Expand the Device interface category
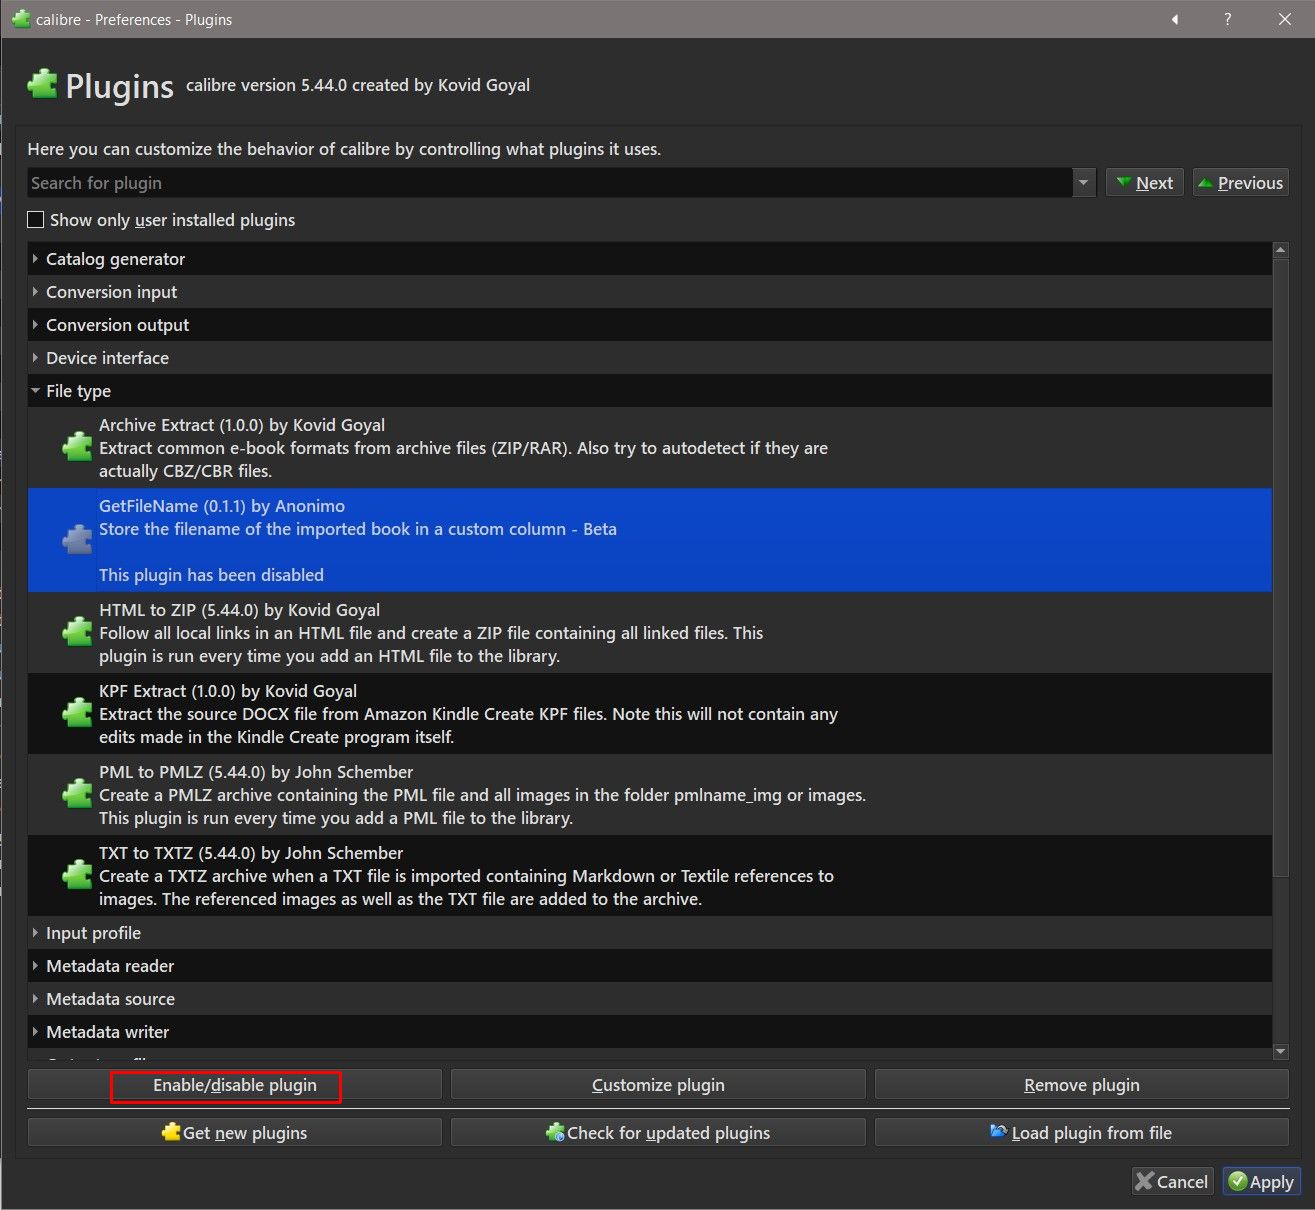The height and width of the screenshot is (1210, 1315). point(36,358)
